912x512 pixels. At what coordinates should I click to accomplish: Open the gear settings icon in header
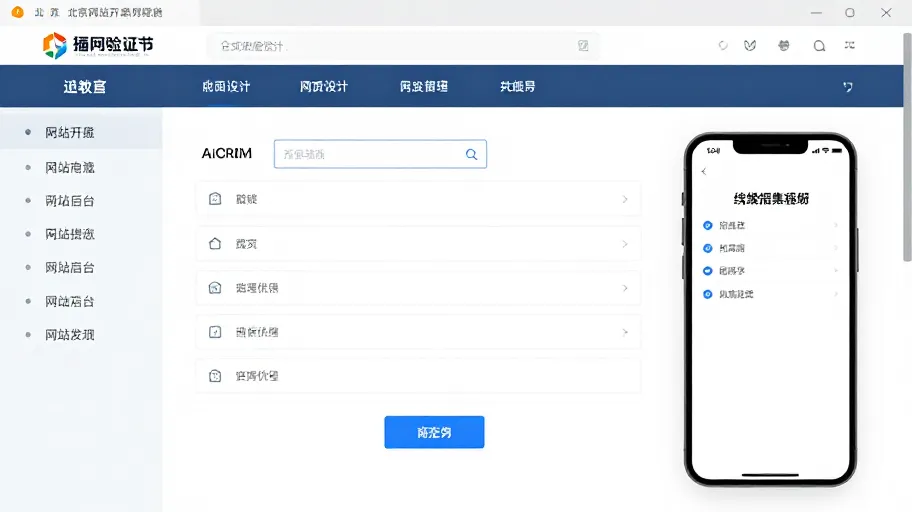coord(784,45)
